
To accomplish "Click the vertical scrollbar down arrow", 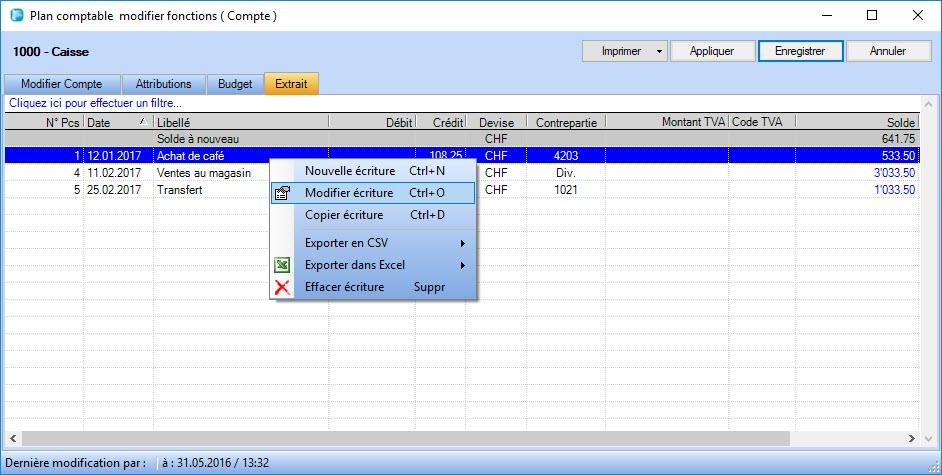I will click(x=927, y=421).
